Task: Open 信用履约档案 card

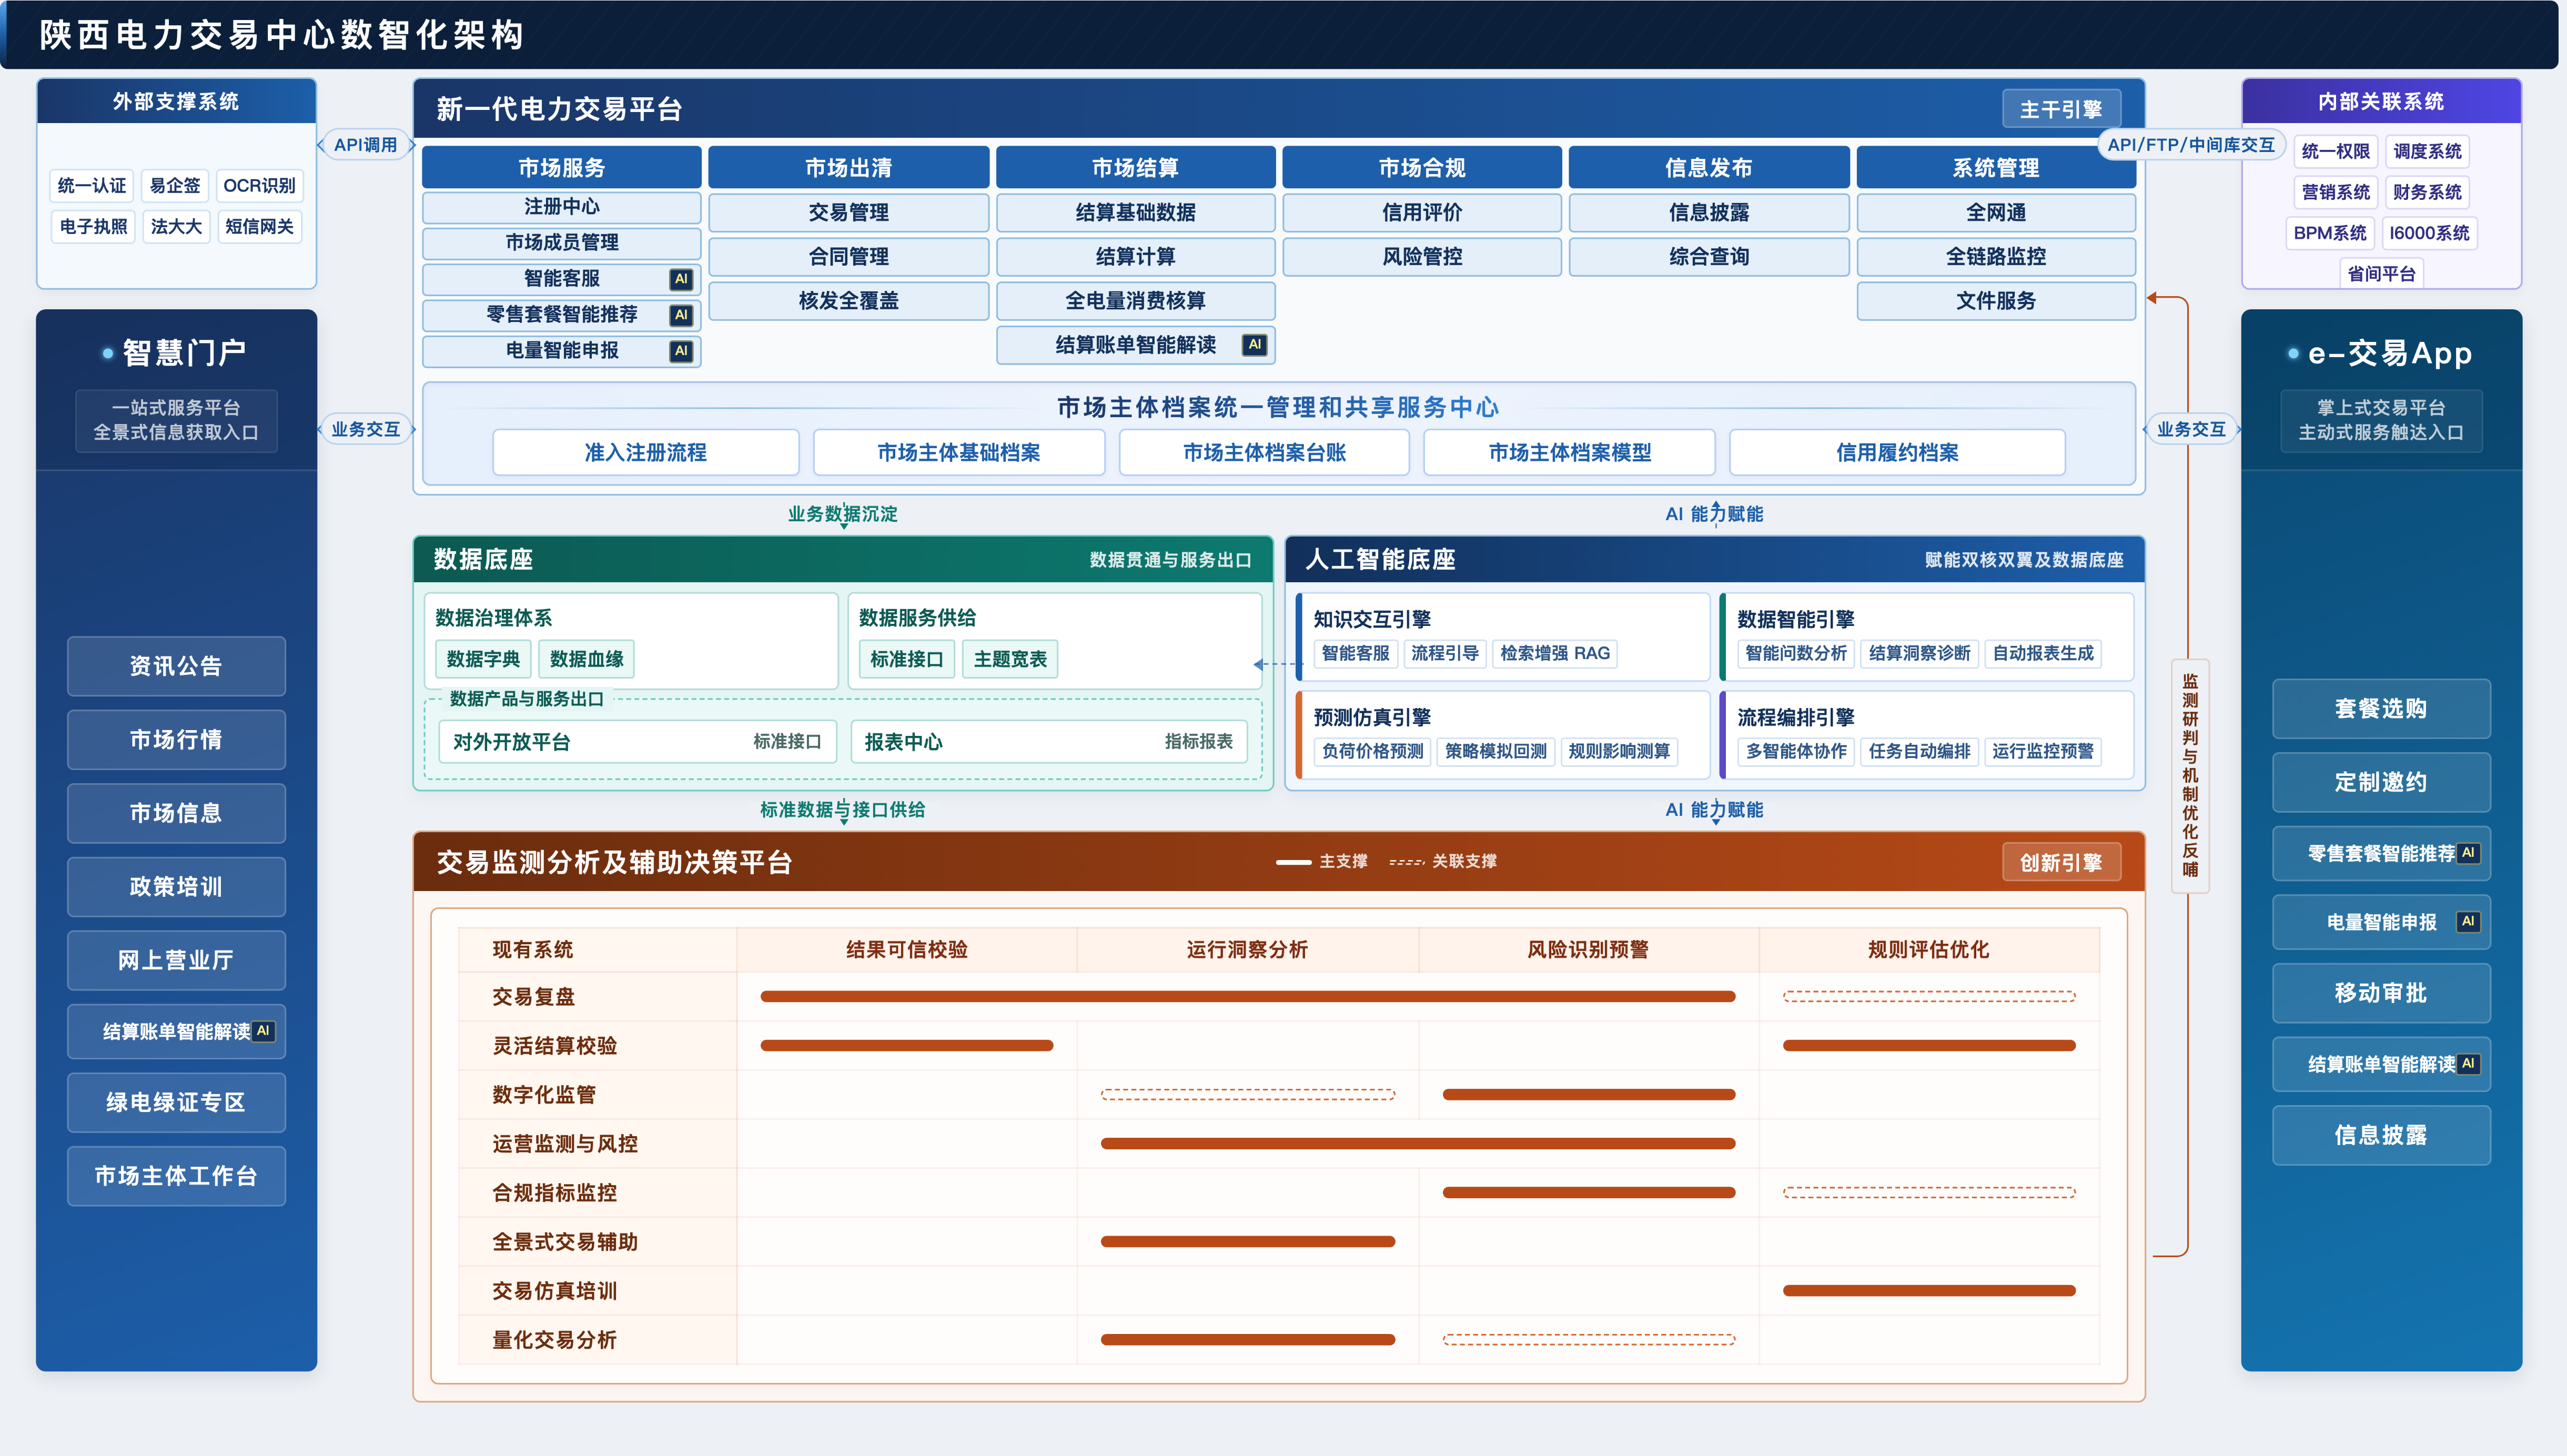Action: click(x=1897, y=453)
